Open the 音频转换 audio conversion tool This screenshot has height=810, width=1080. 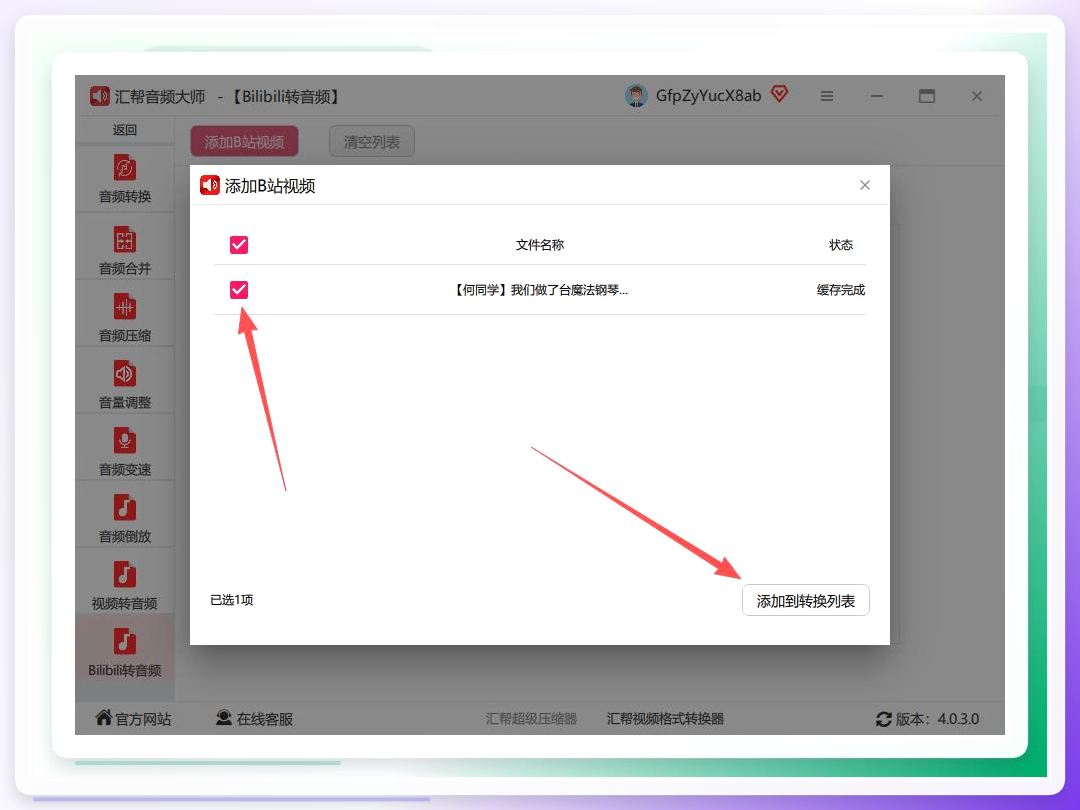coord(125,179)
